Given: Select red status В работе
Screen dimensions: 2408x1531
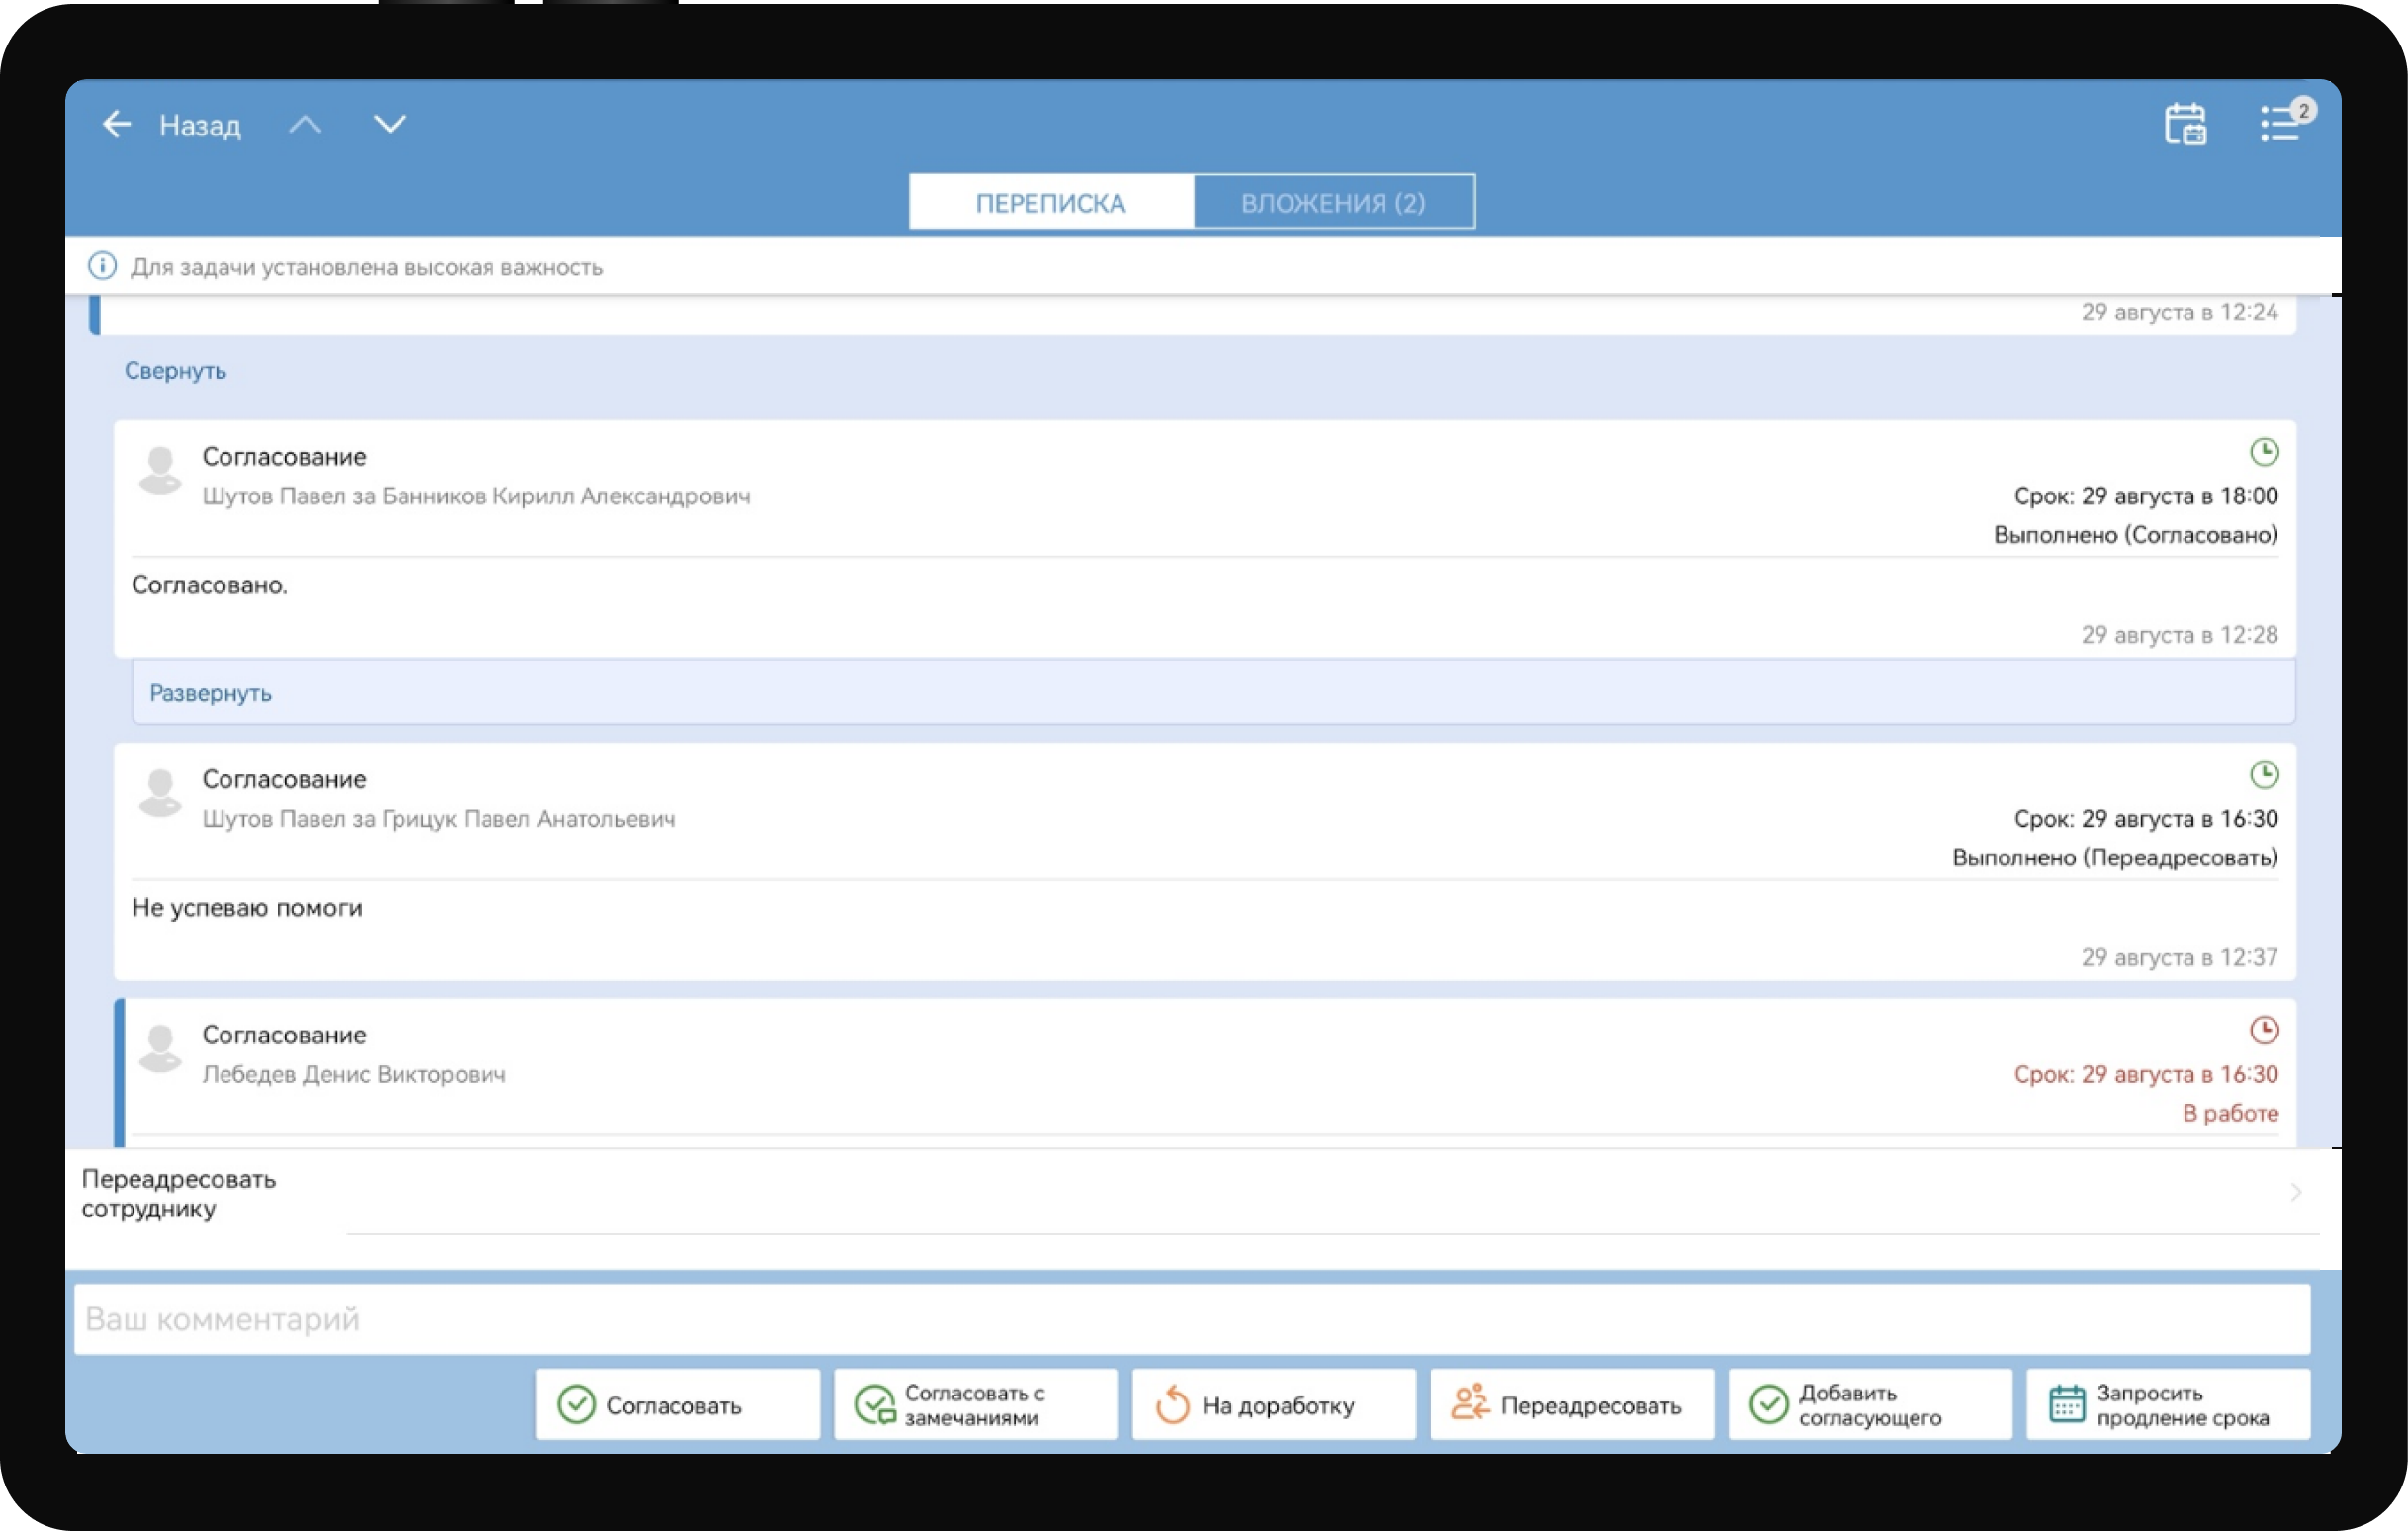Looking at the screenshot, I should [x=2230, y=1113].
